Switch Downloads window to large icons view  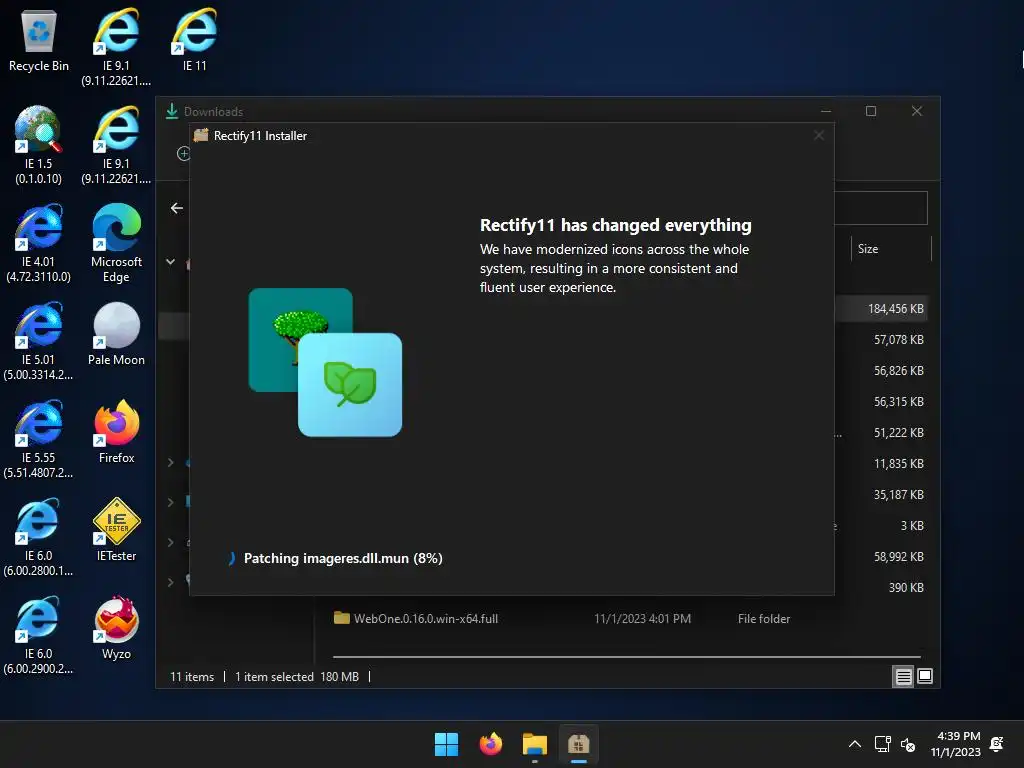click(925, 677)
